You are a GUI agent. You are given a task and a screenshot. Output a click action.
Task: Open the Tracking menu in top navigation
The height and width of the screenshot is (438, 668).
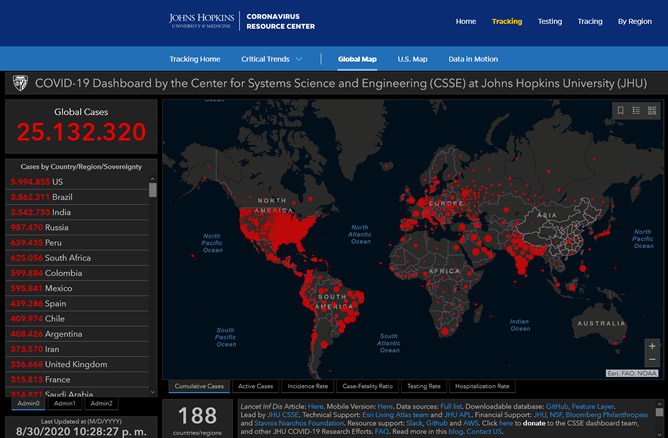pyautogui.click(x=506, y=21)
